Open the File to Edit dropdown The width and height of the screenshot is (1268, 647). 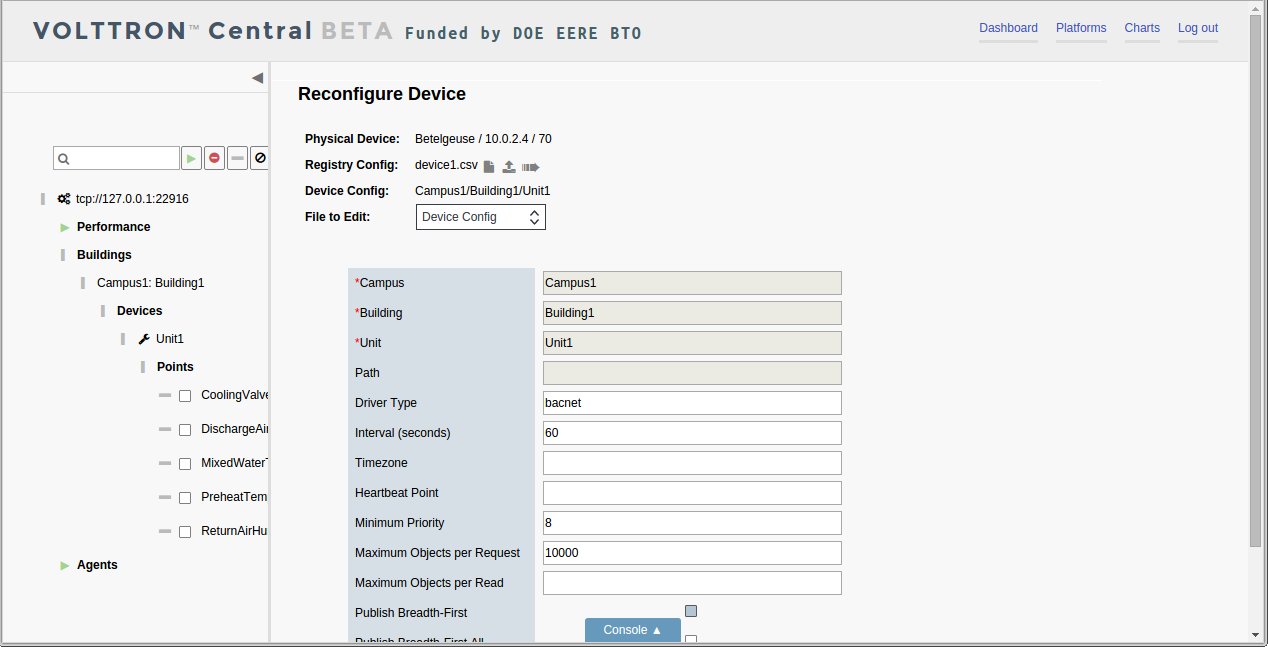481,217
